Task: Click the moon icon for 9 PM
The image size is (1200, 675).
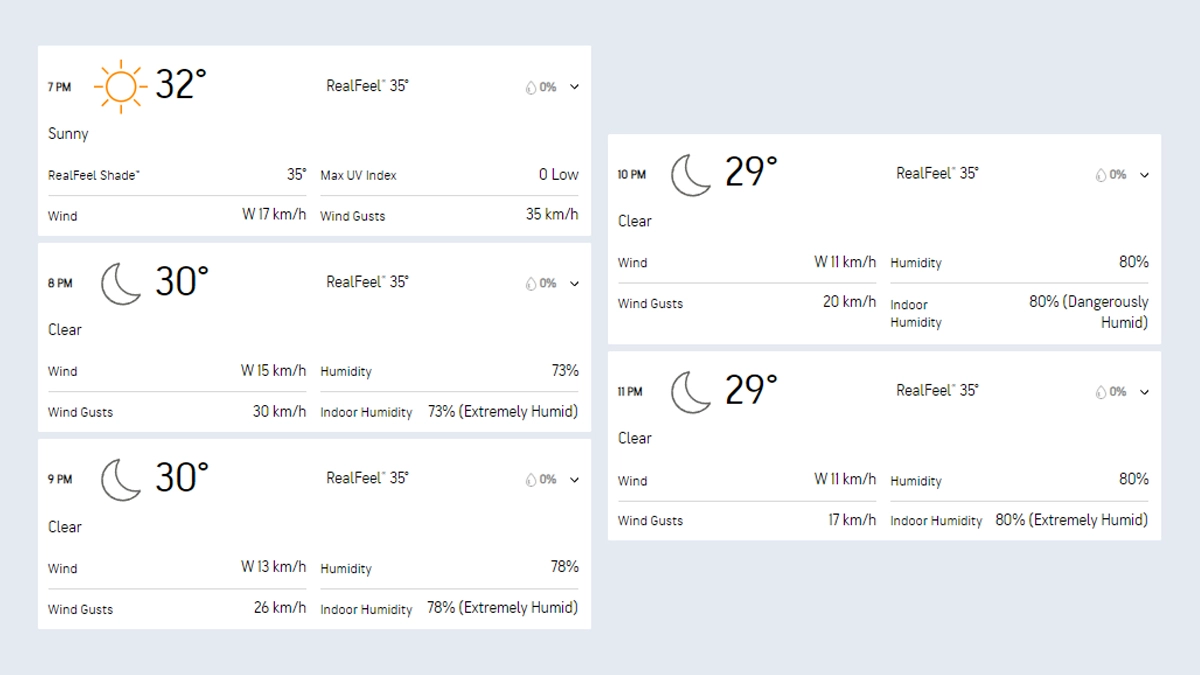Action: (121, 479)
